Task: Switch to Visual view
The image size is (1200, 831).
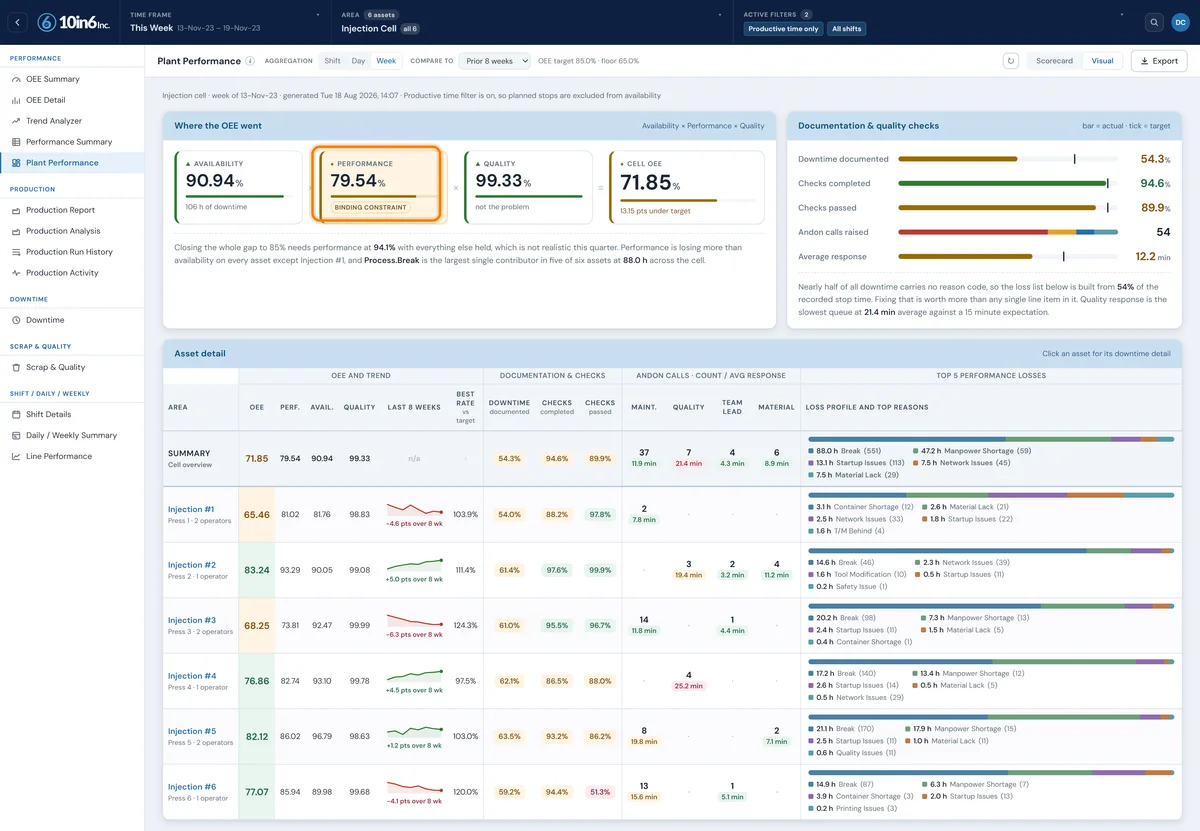Action: point(1102,61)
